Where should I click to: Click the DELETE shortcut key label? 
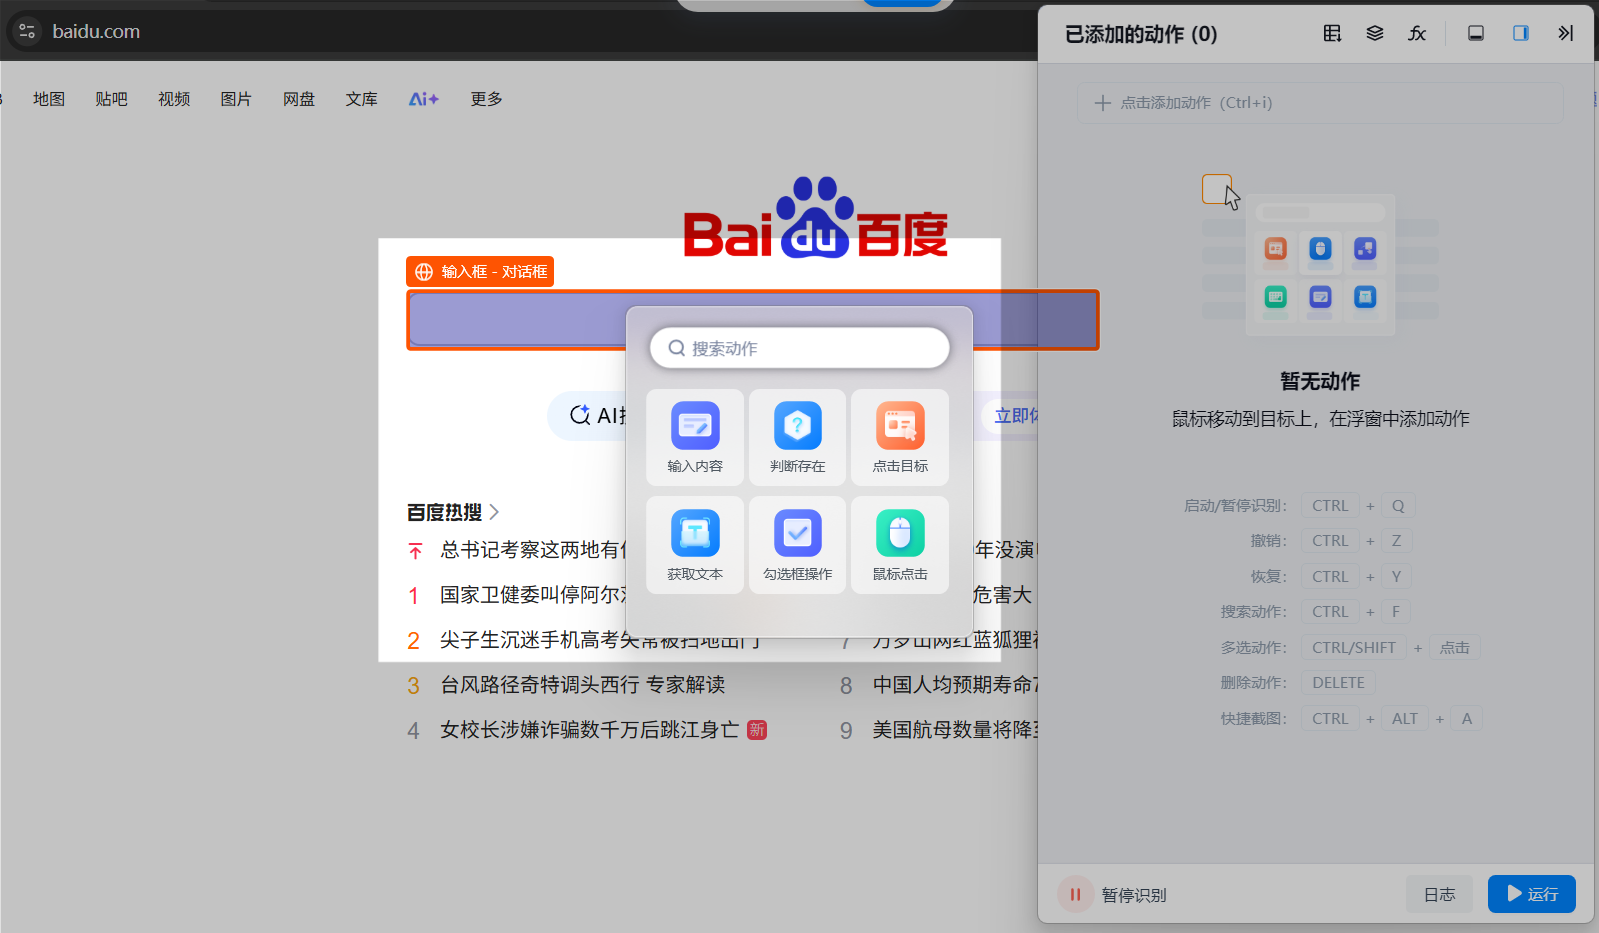click(x=1338, y=682)
